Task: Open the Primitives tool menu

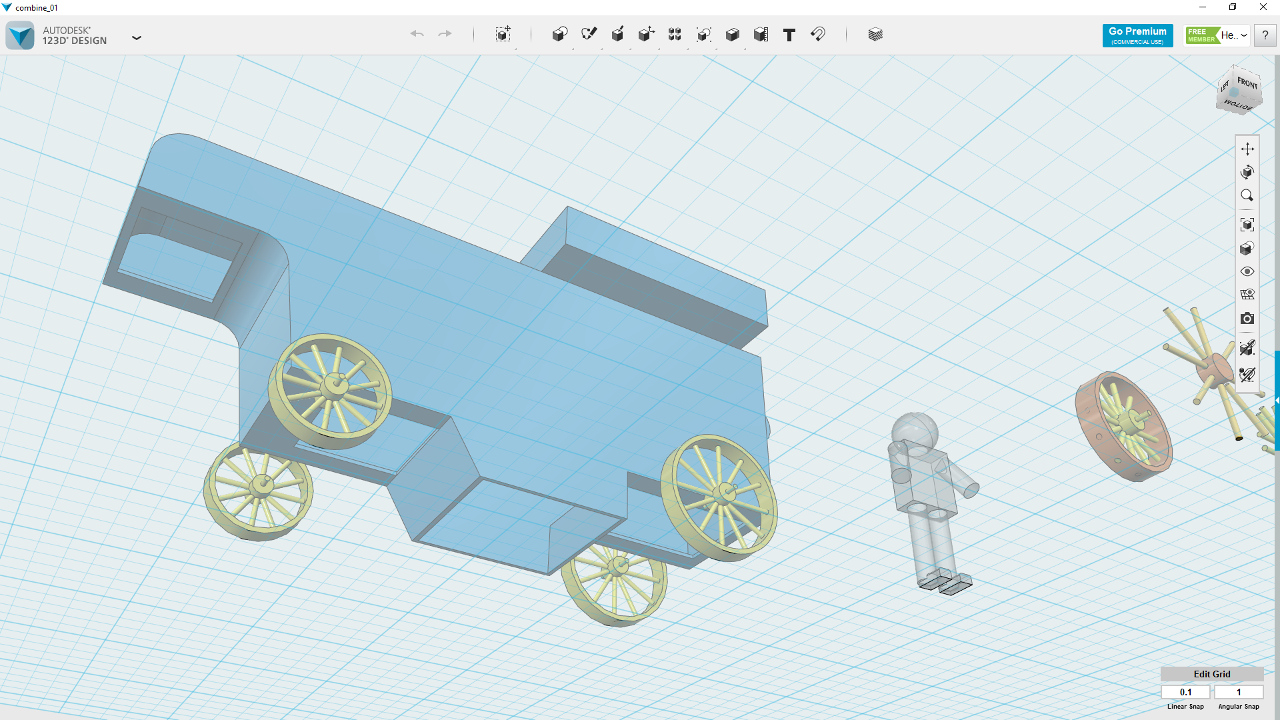Action: coord(560,34)
